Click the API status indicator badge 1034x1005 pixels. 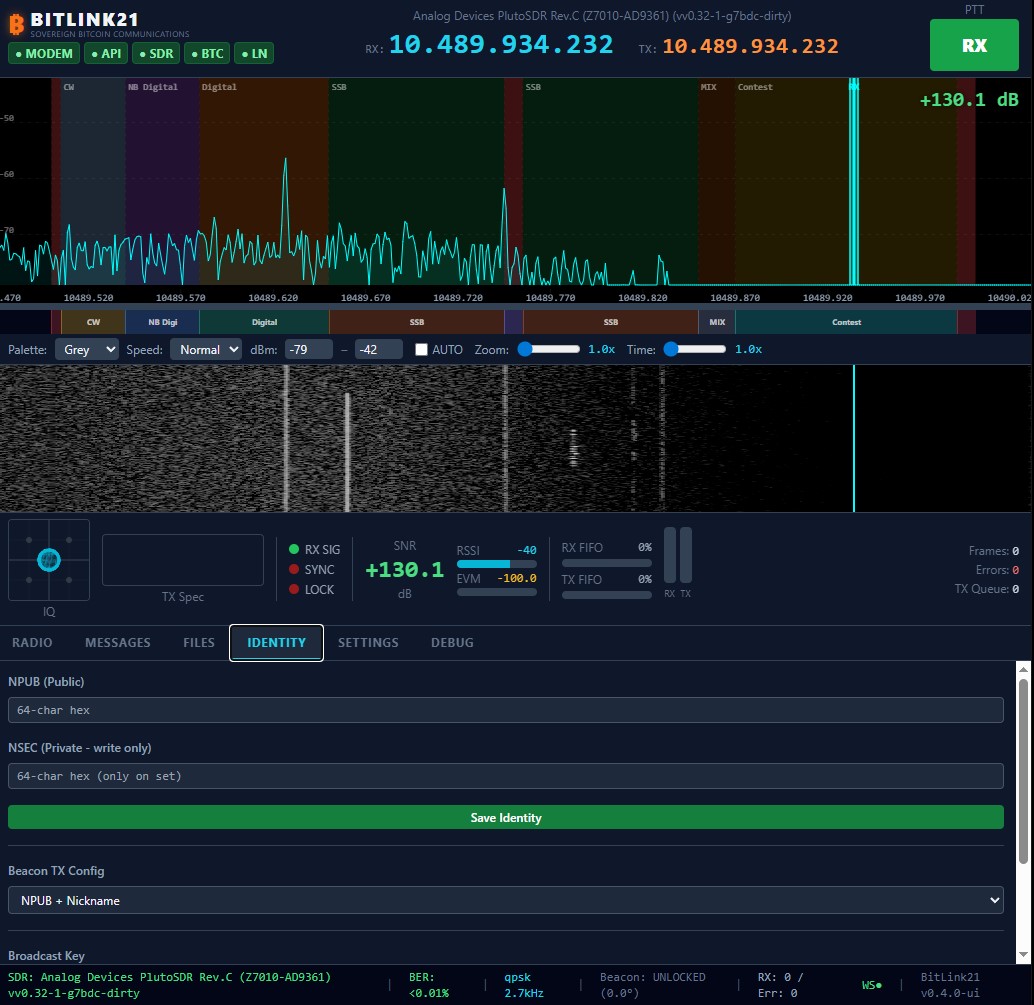pos(106,53)
